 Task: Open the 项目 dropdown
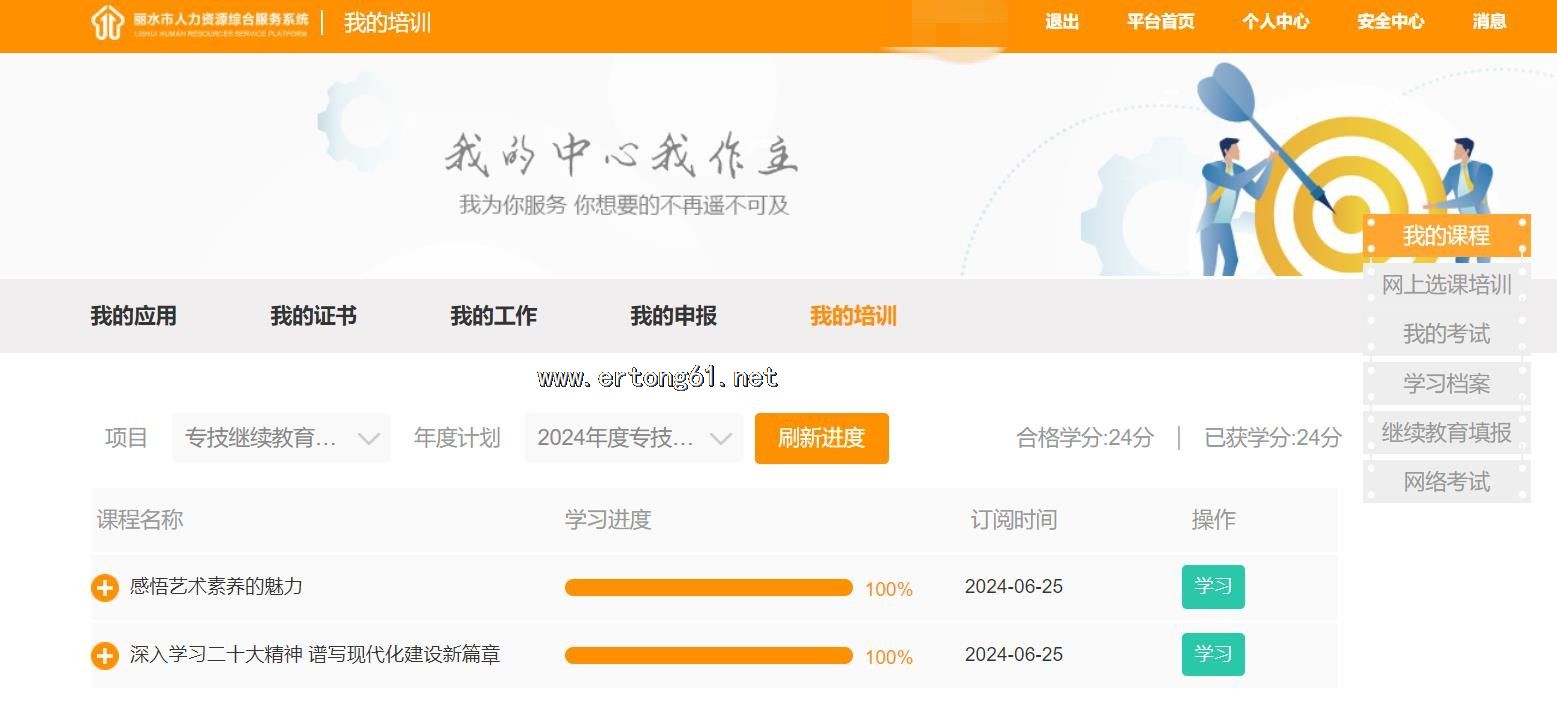281,438
